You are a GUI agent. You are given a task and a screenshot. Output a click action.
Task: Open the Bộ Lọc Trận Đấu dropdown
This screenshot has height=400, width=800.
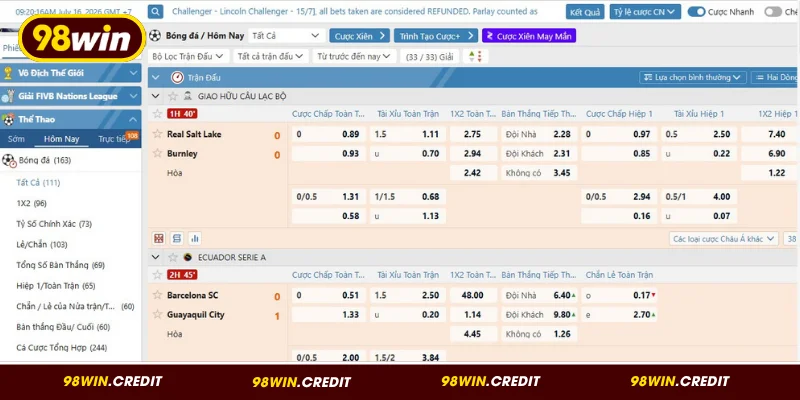(x=188, y=56)
